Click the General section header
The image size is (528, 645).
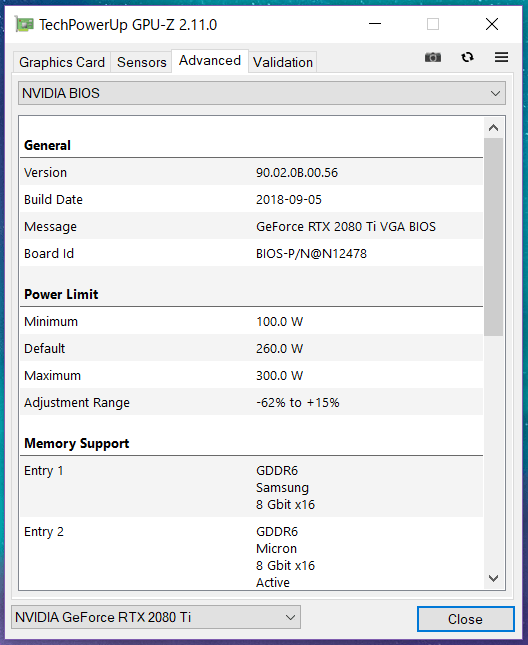point(47,145)
